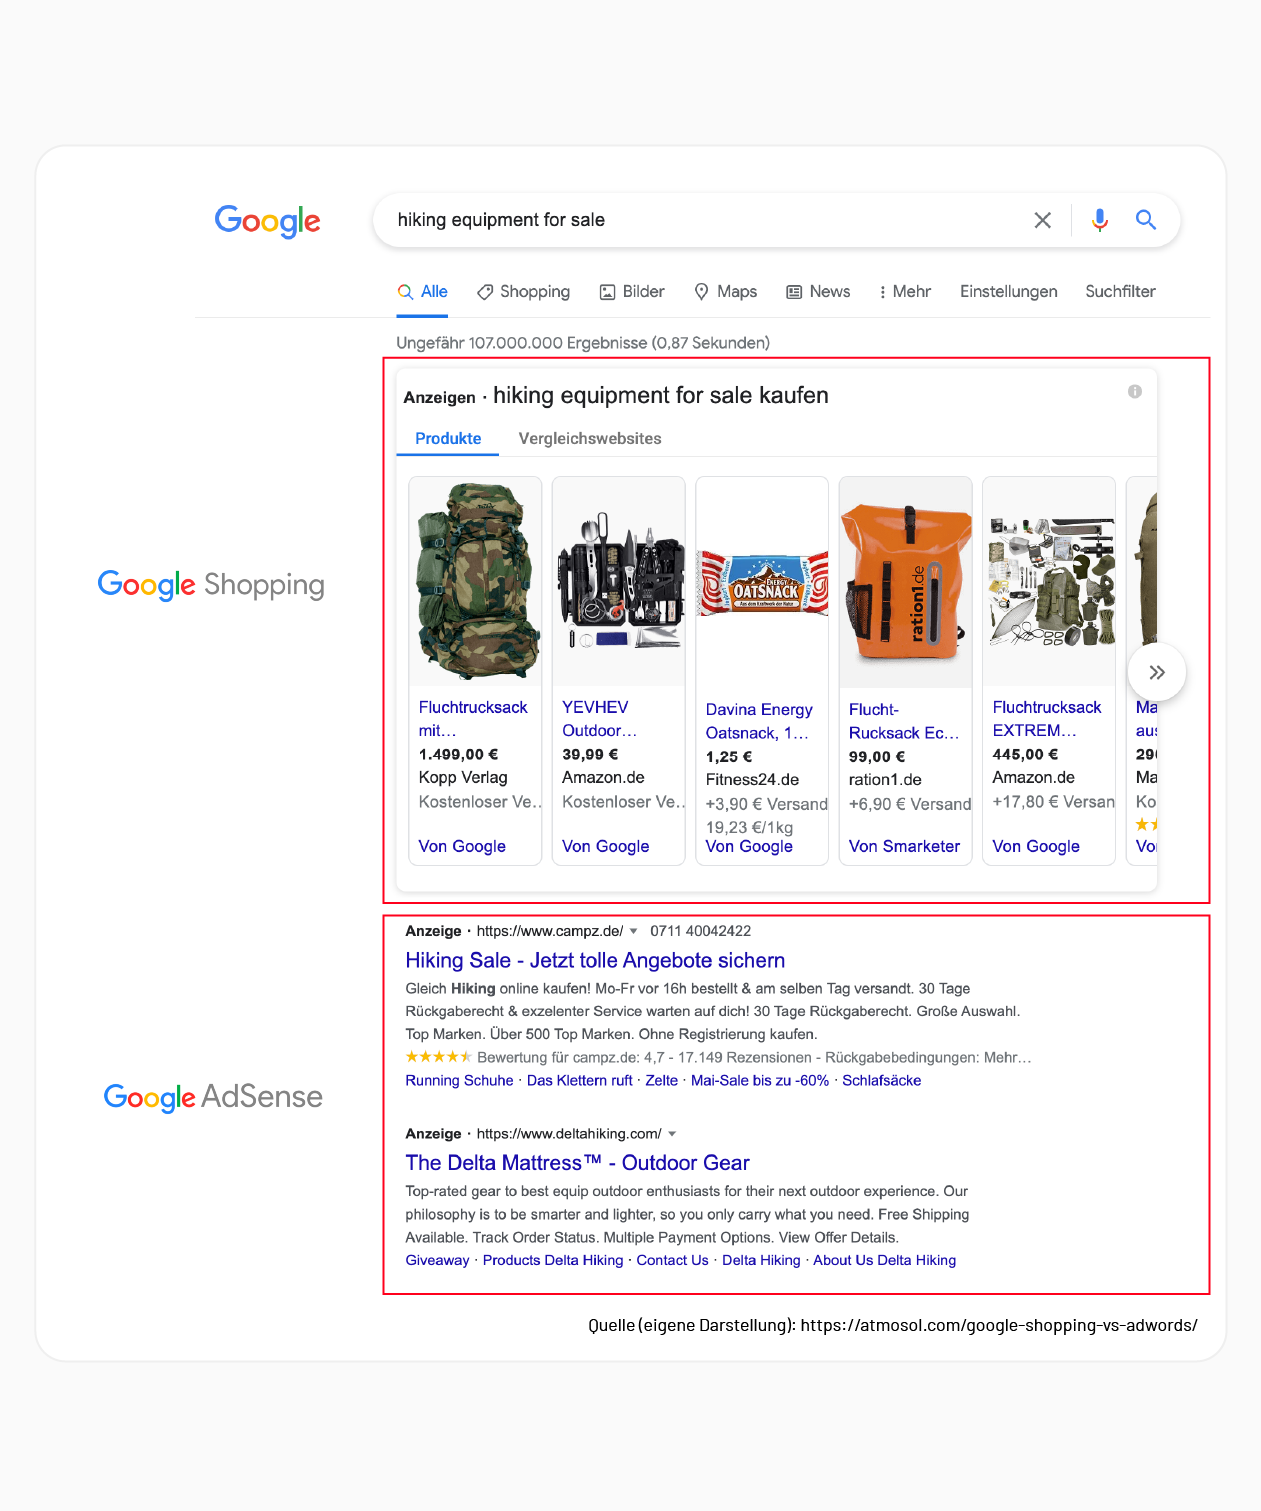Open the Maps search tab

[x=726, y=292]
